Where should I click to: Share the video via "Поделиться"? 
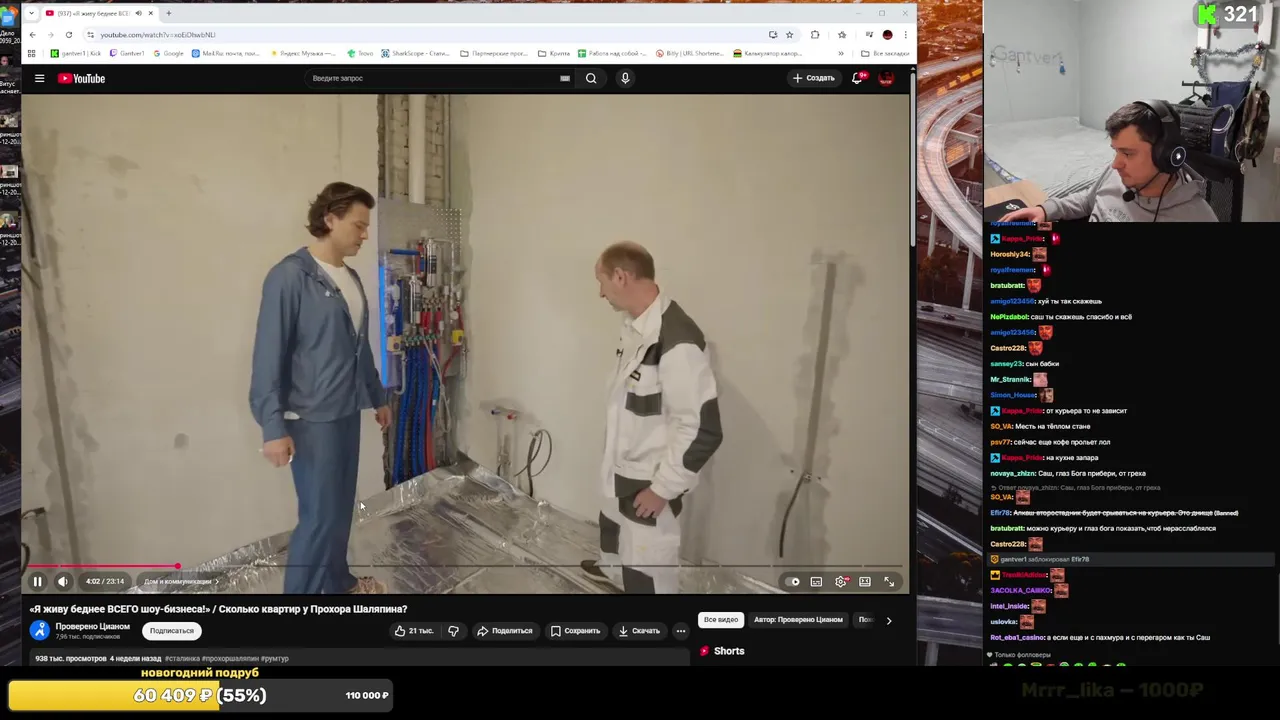[505, 631]
